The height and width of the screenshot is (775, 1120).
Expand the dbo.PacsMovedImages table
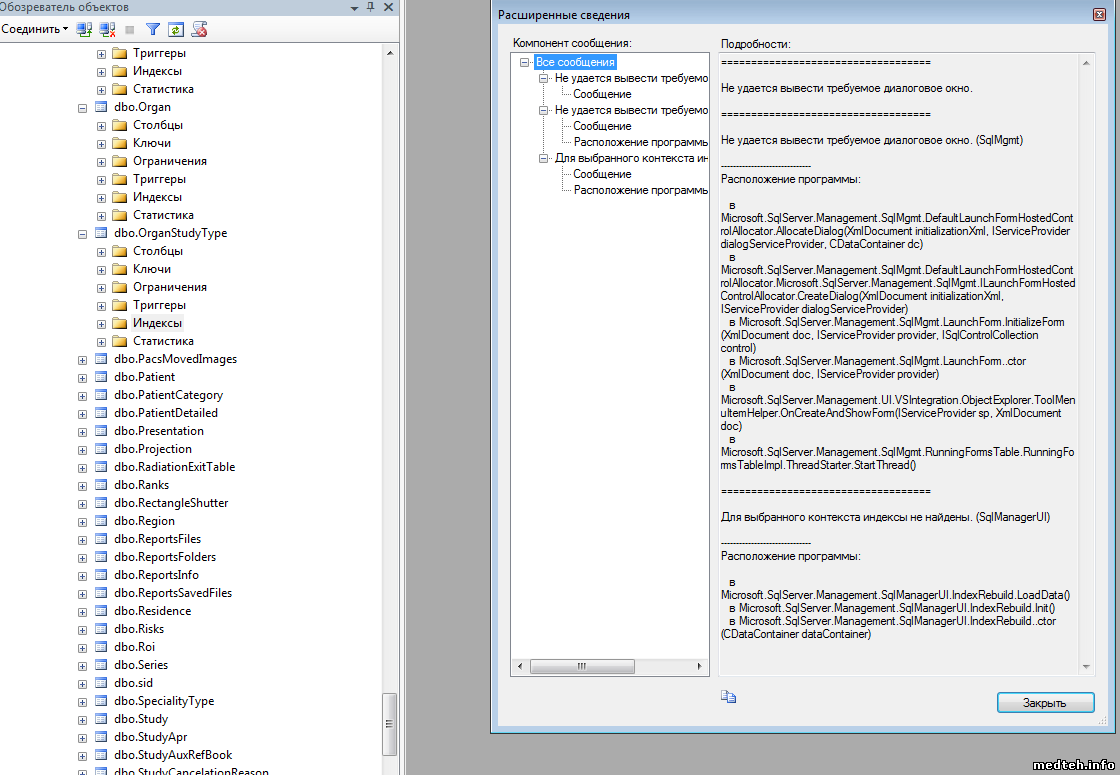[x=83, y=359]
